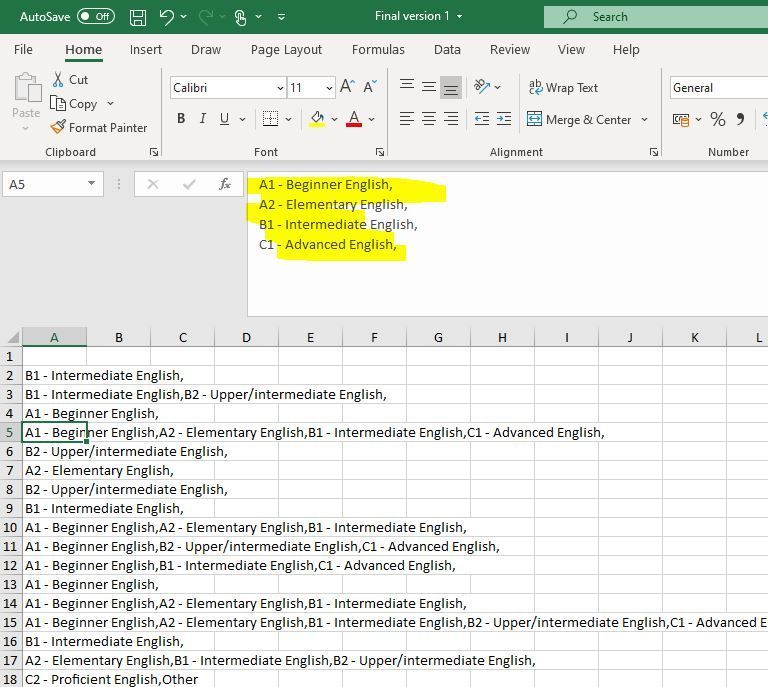Open the font size 11 dropdown

coord(329,88)
